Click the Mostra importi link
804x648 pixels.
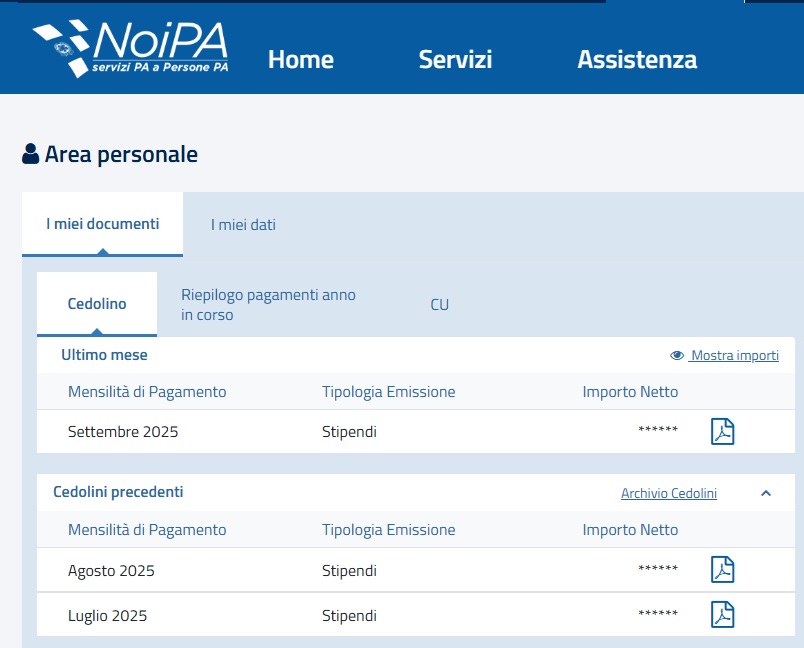click(x=735, y=356)
